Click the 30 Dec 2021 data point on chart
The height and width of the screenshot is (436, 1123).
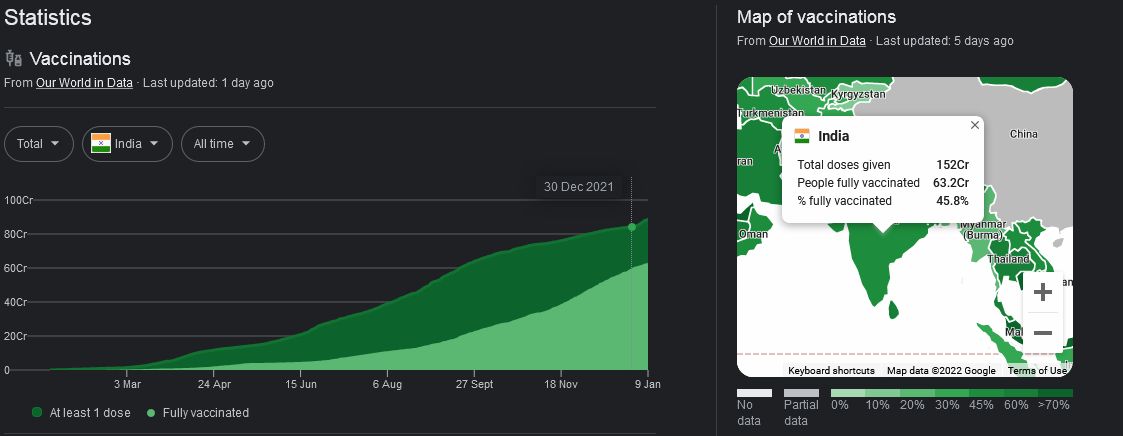pyautogui.click(x=631, y=227)
